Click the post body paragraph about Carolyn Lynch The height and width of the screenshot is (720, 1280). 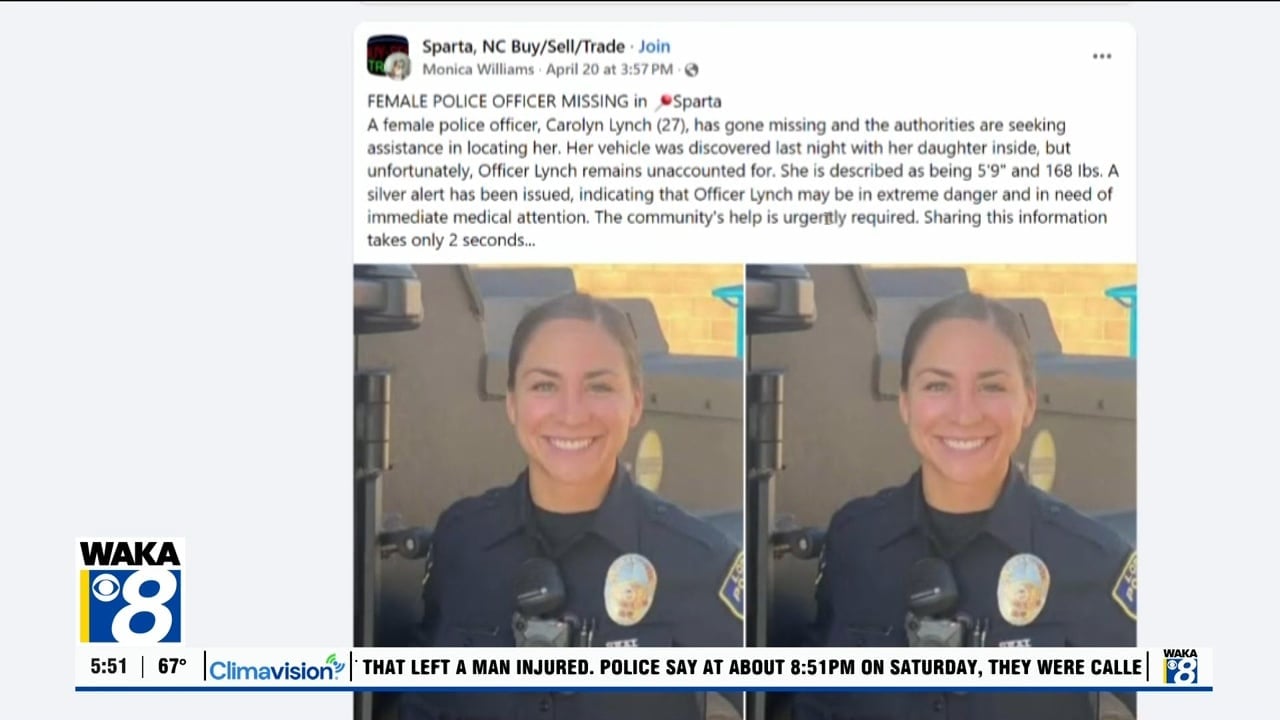741,183
